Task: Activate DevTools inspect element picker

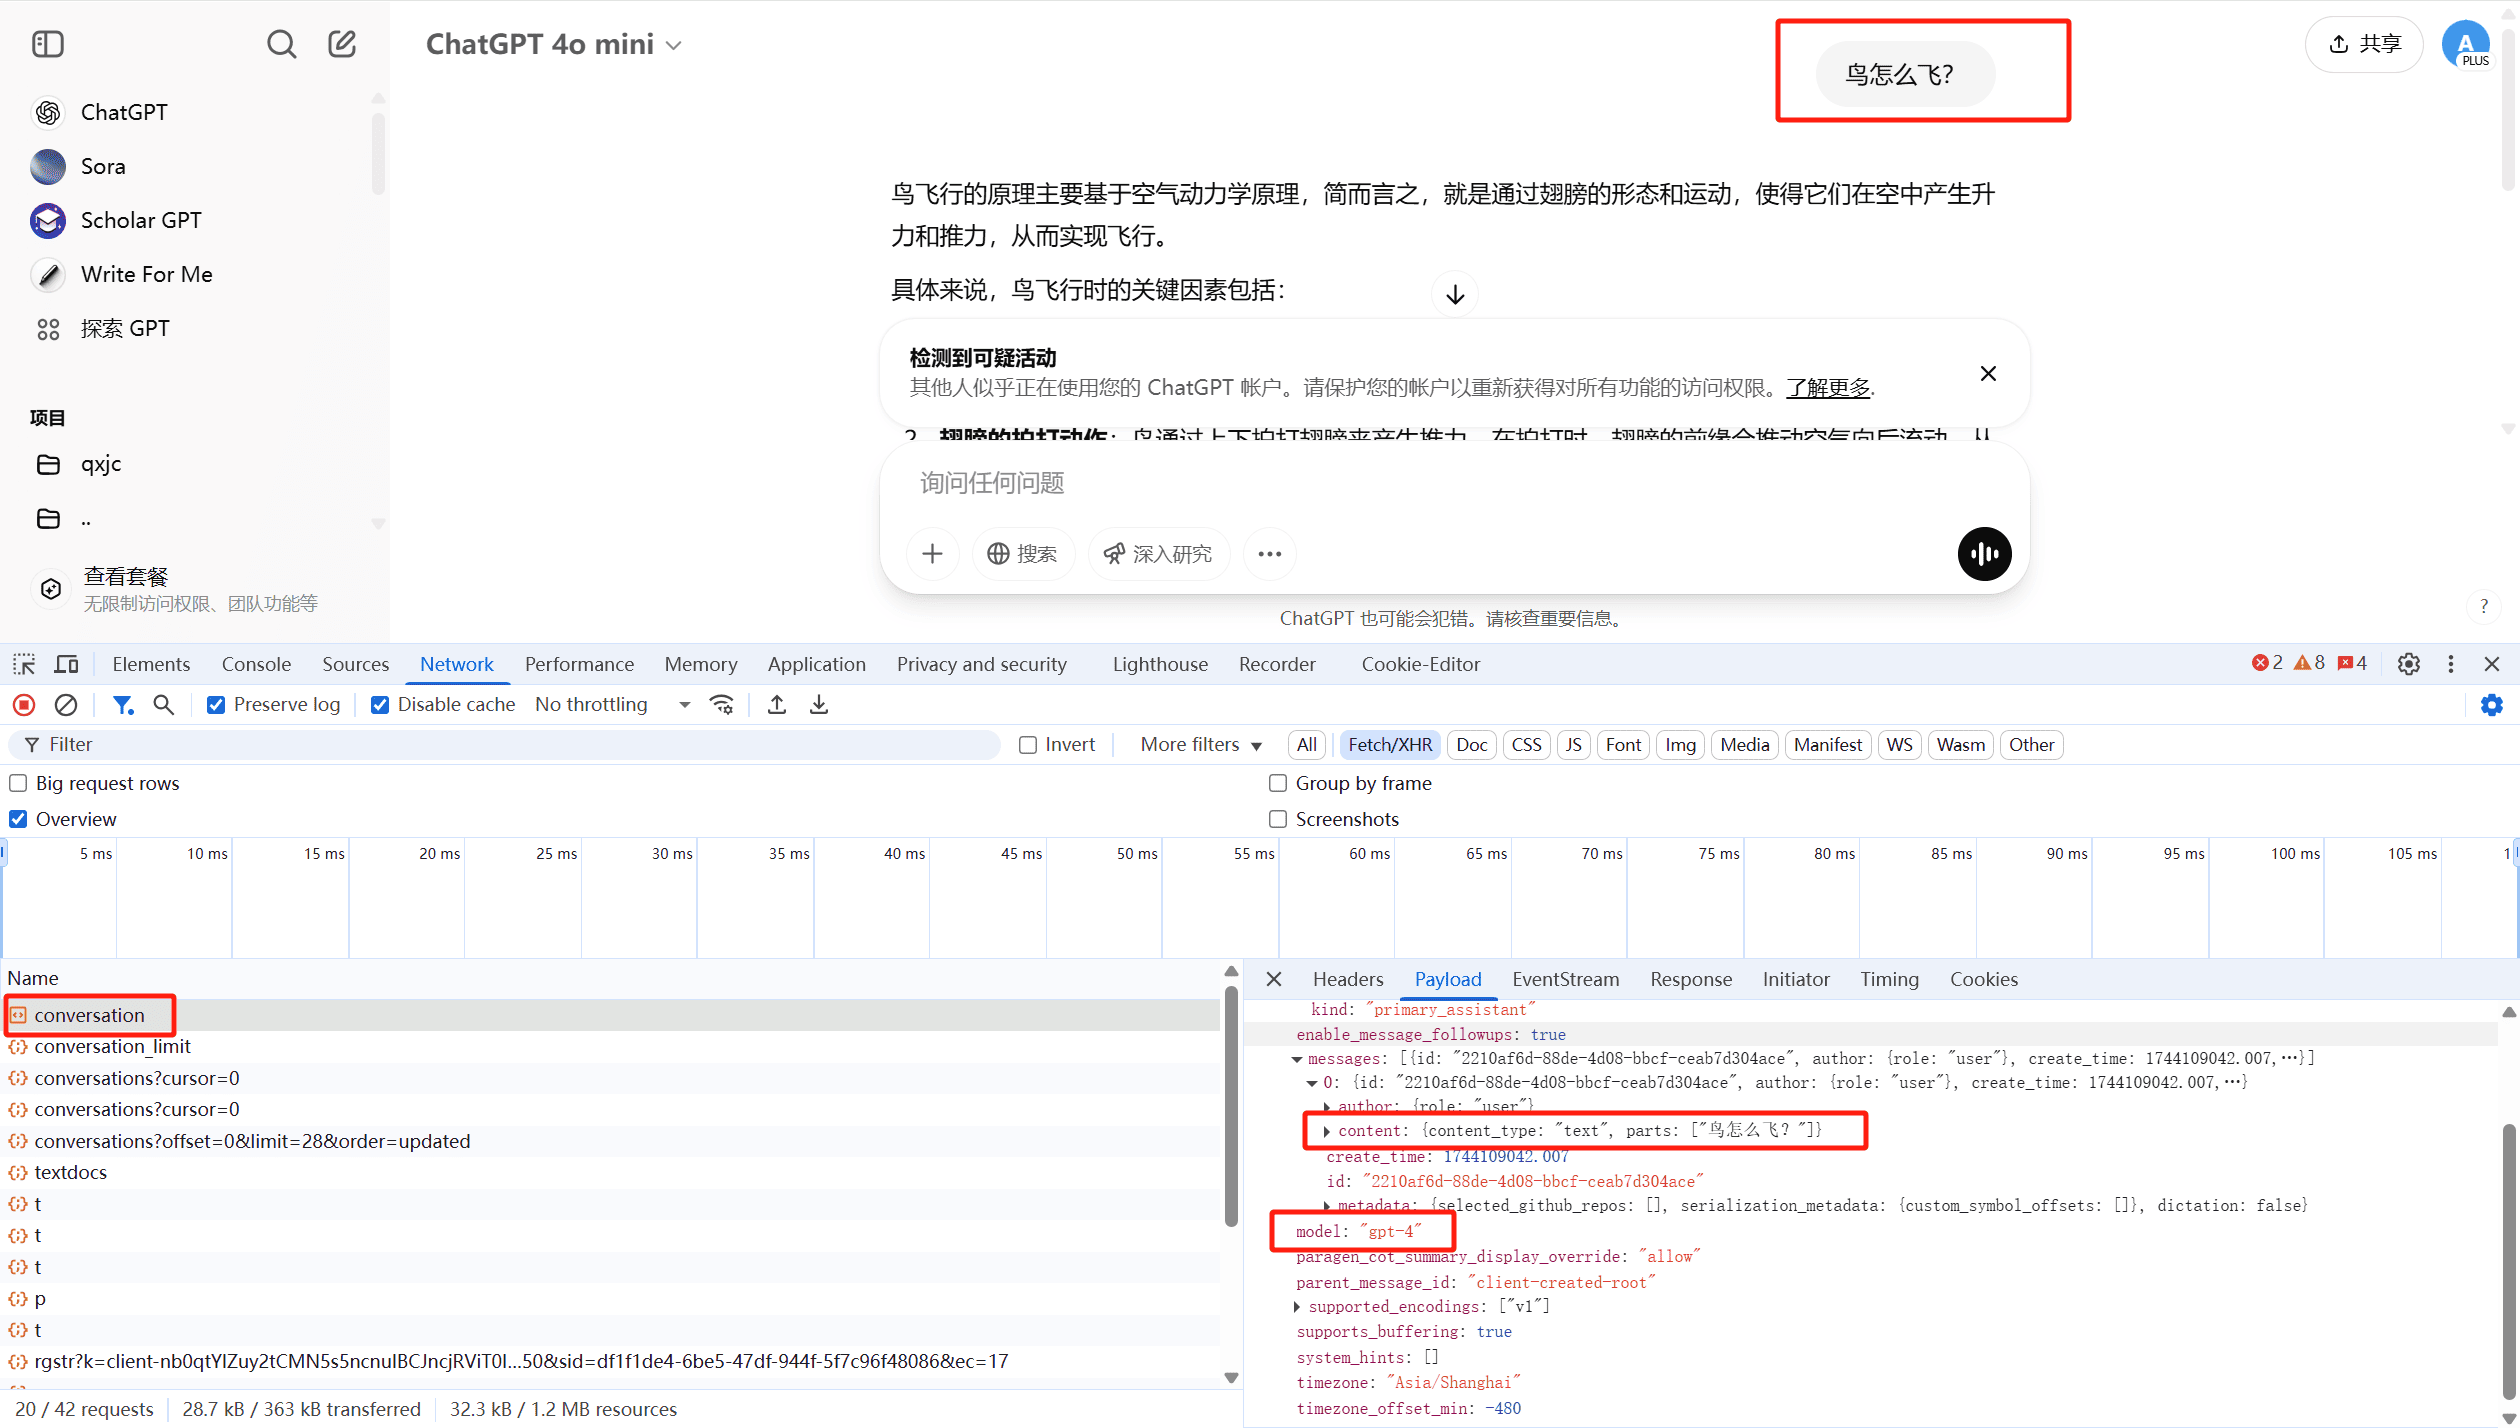Action: 24,664
